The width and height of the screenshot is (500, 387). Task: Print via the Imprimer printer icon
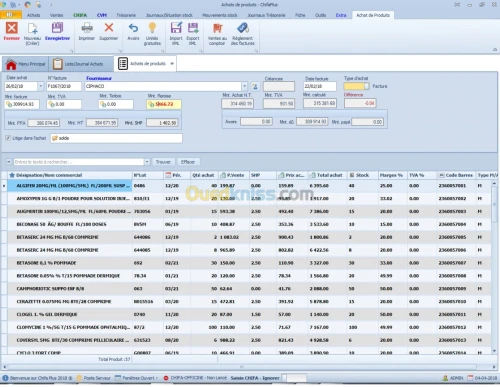[x=87, y=28]
